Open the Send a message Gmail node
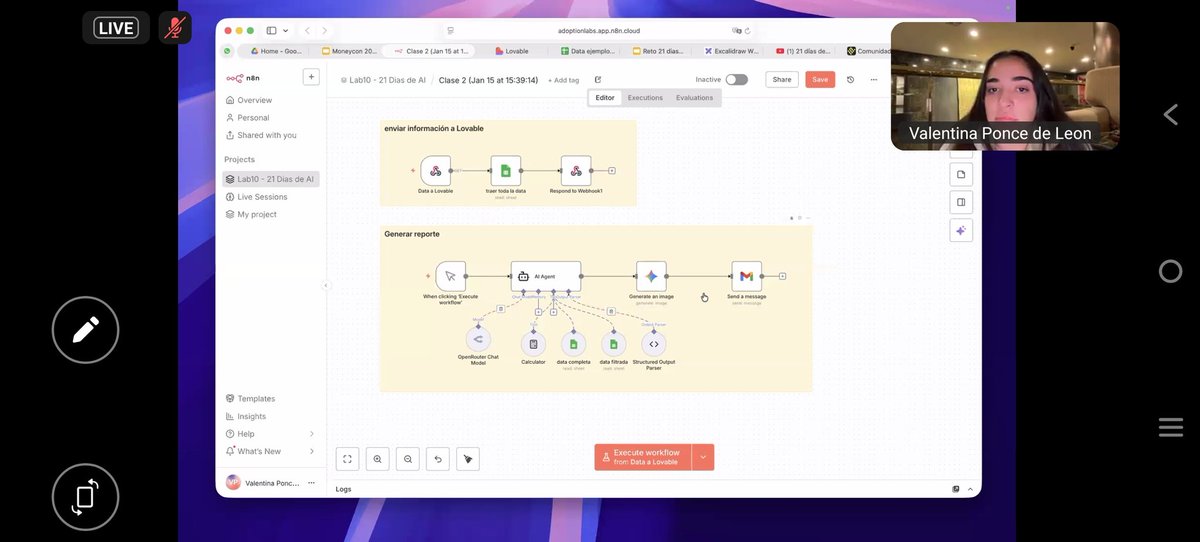The width and height of the screenshot is (1200, 542). coord(746,276)
